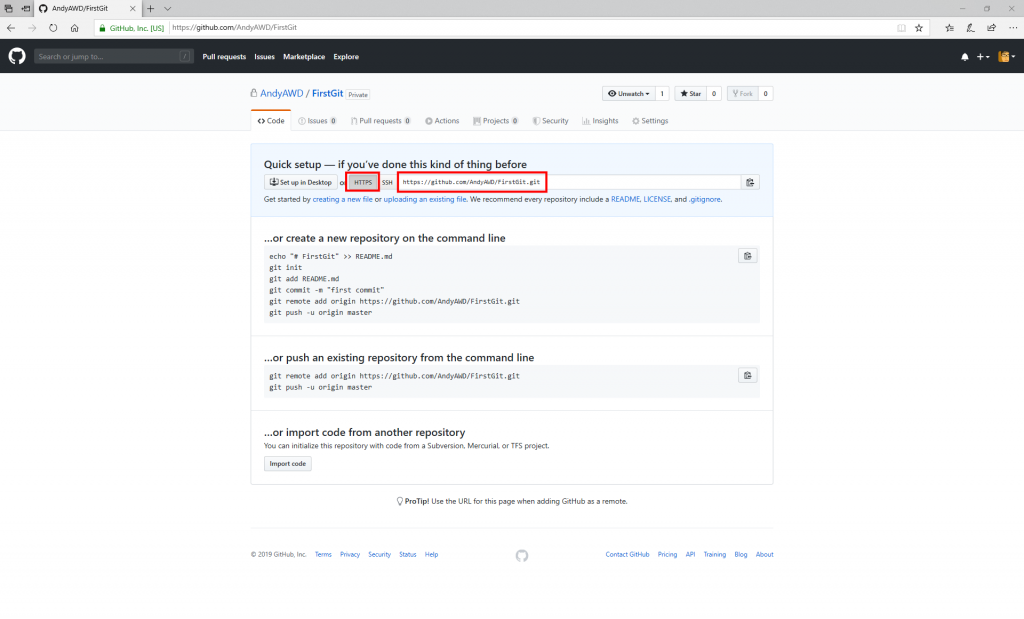Close the AndyAWD/FirstGit tab
Screen dimensions: 1024x619
coord(132,8)
